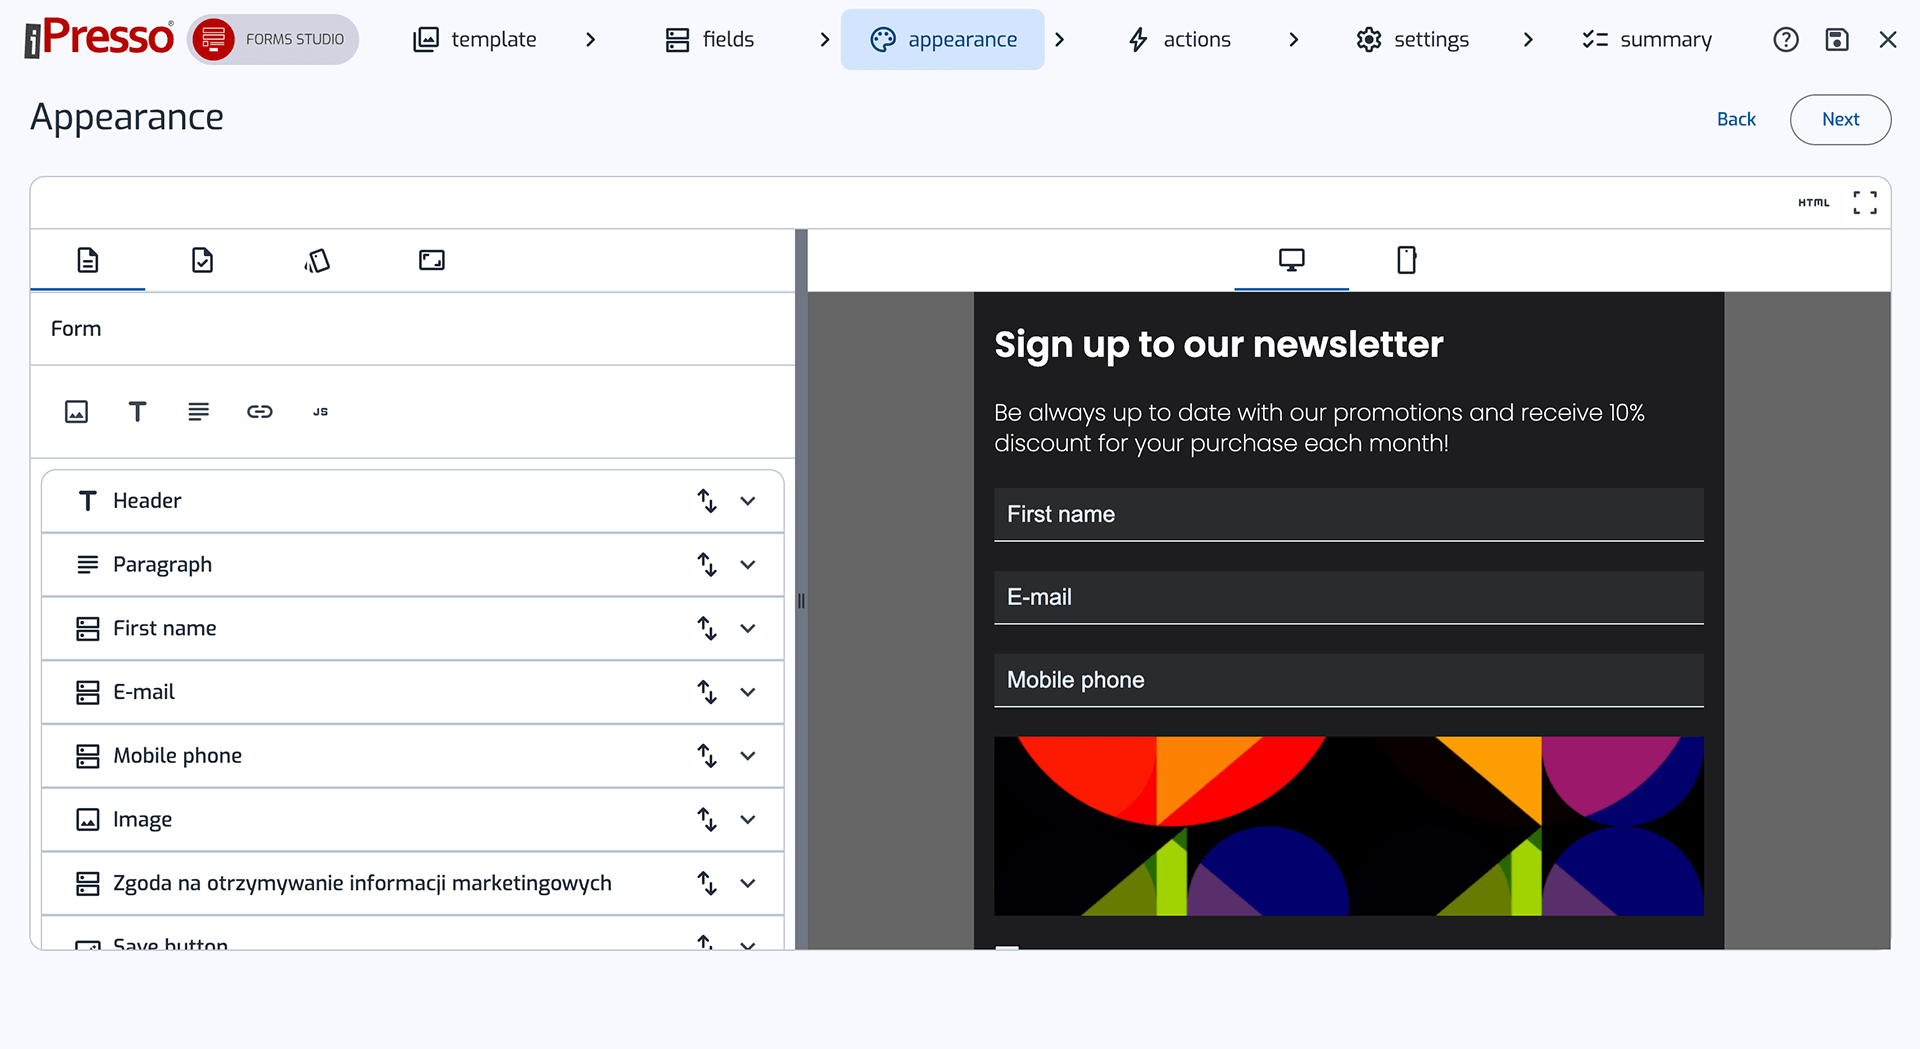This screenshot has height=1049, width=1920.
Task: Add an image element to the form
Action: [76, 412]
